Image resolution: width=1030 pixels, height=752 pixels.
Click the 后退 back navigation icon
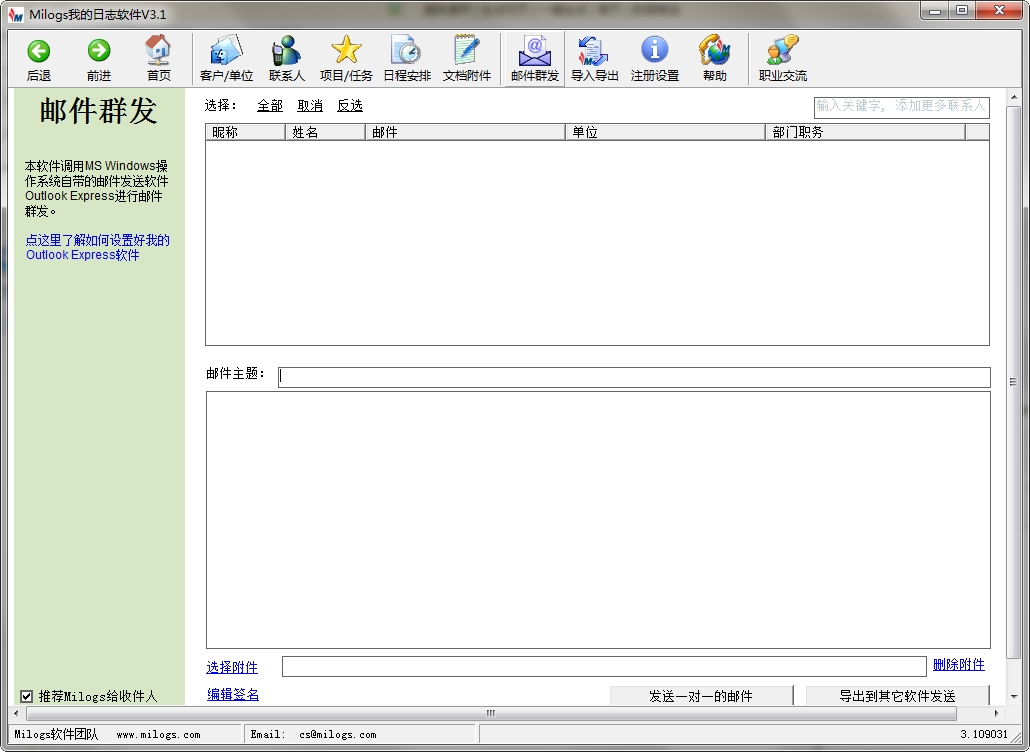pyautogui.click(x=38, y=57)
